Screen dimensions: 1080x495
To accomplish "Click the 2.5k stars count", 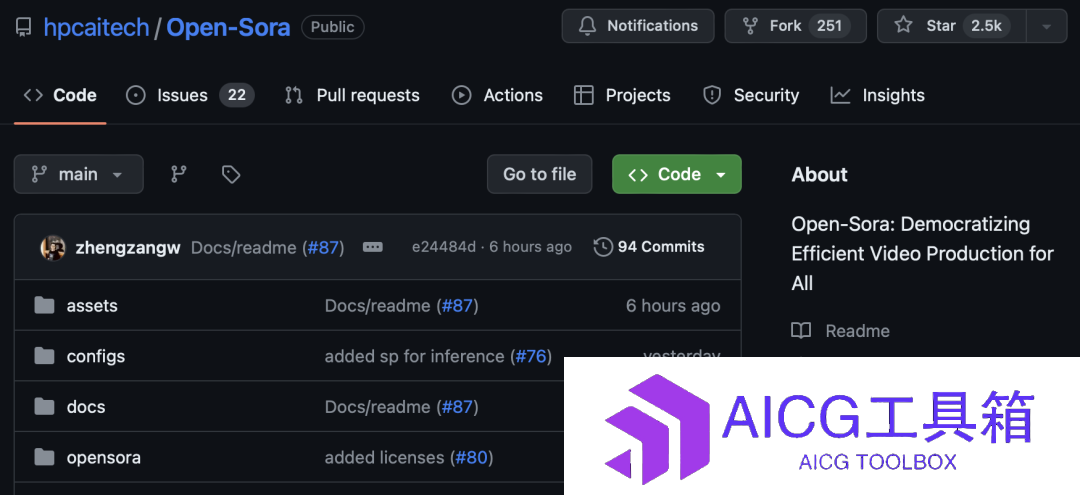I will click(x=986, y=26).
